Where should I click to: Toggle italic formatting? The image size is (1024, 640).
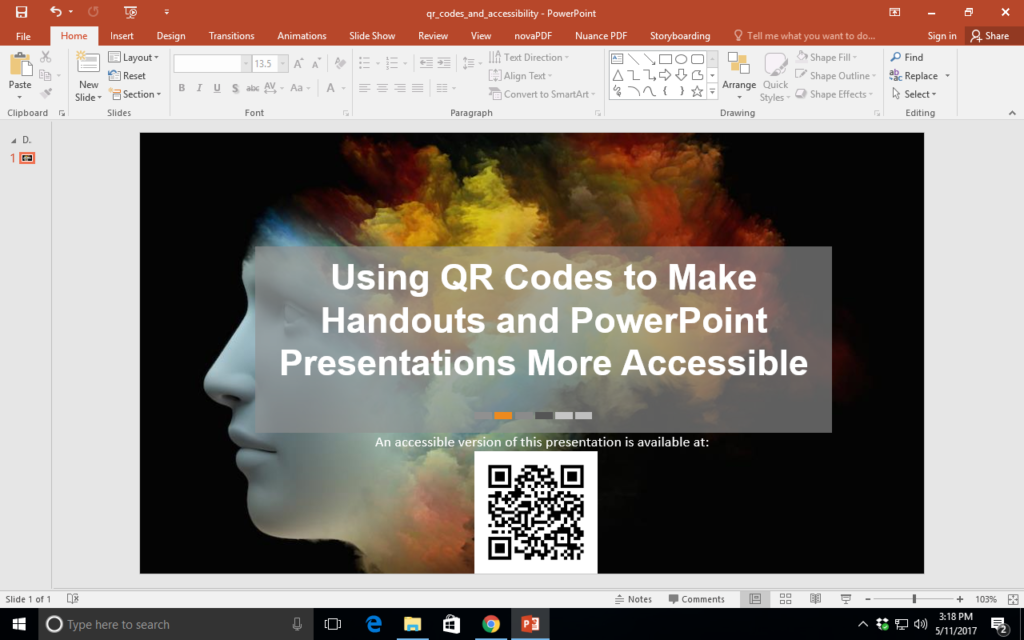(x=199, y=88)
